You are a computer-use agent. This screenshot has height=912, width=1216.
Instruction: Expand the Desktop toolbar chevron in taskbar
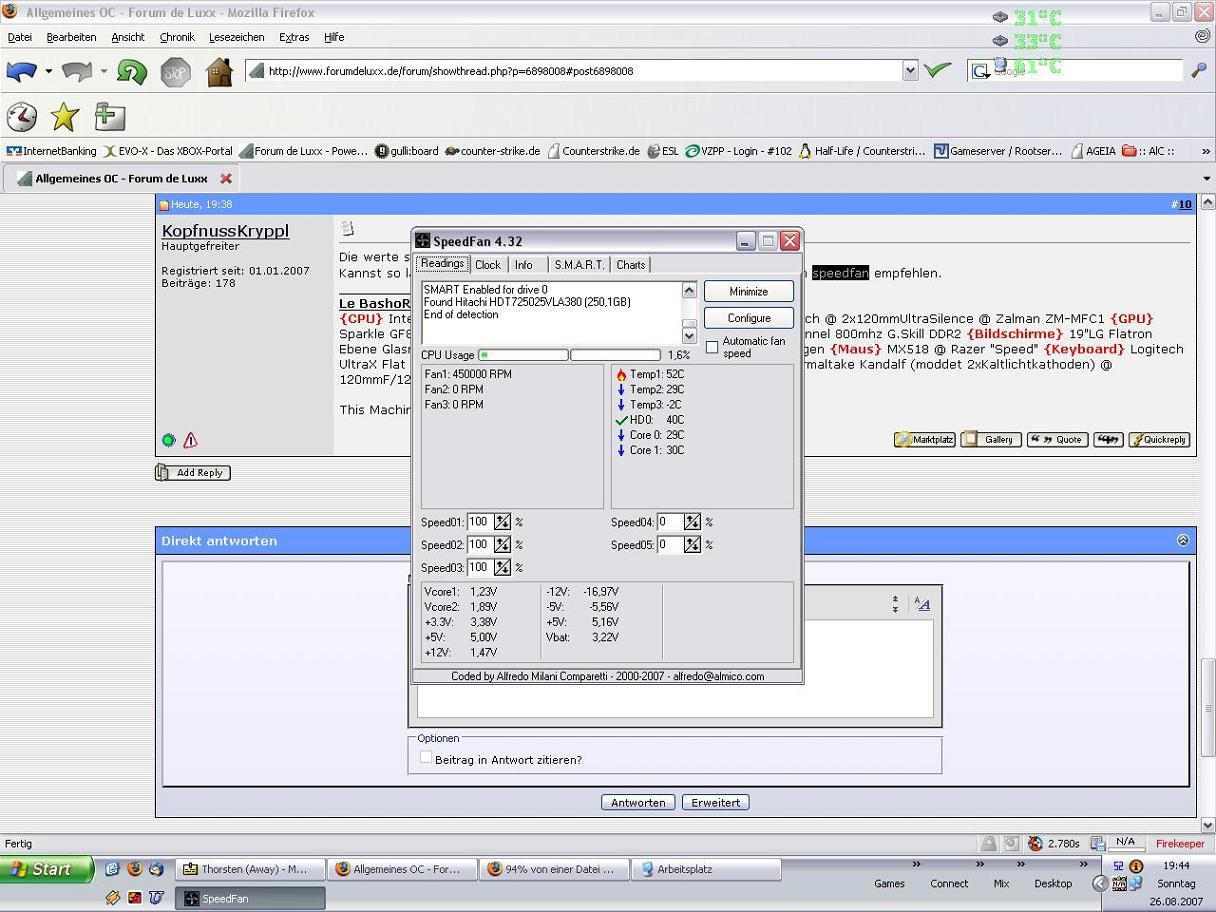click(x=1083, y=865)
